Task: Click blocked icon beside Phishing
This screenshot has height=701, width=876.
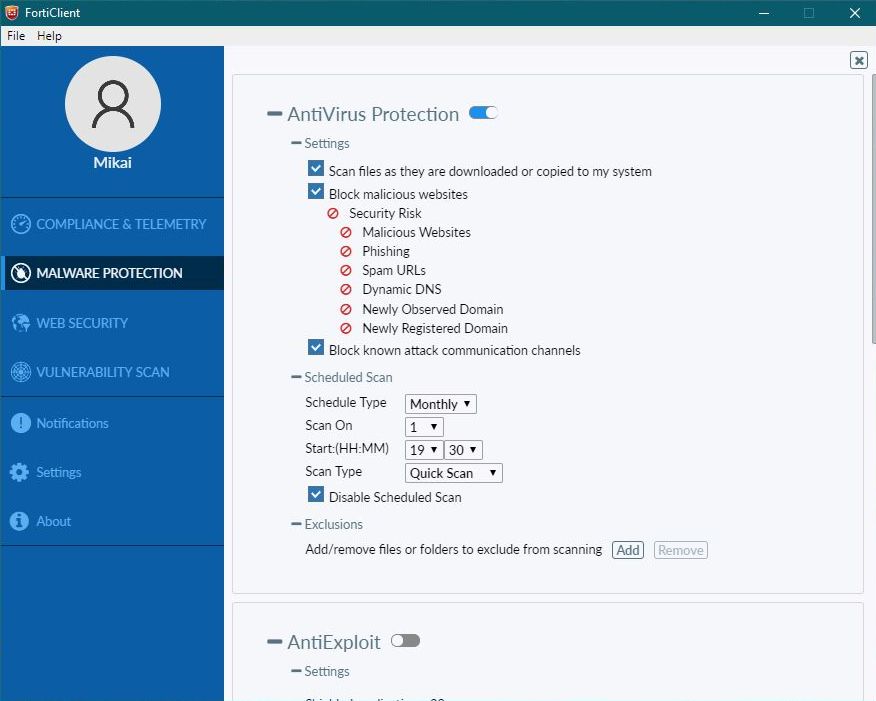Action: (x=346, y=251)
